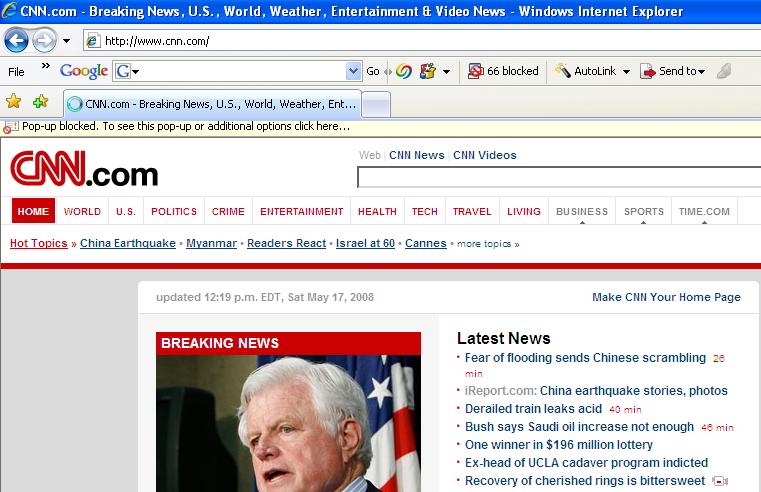Click the Google toolbar highlighter pen icon
This screenshot has width=761, height=492.
click(724, 71)
